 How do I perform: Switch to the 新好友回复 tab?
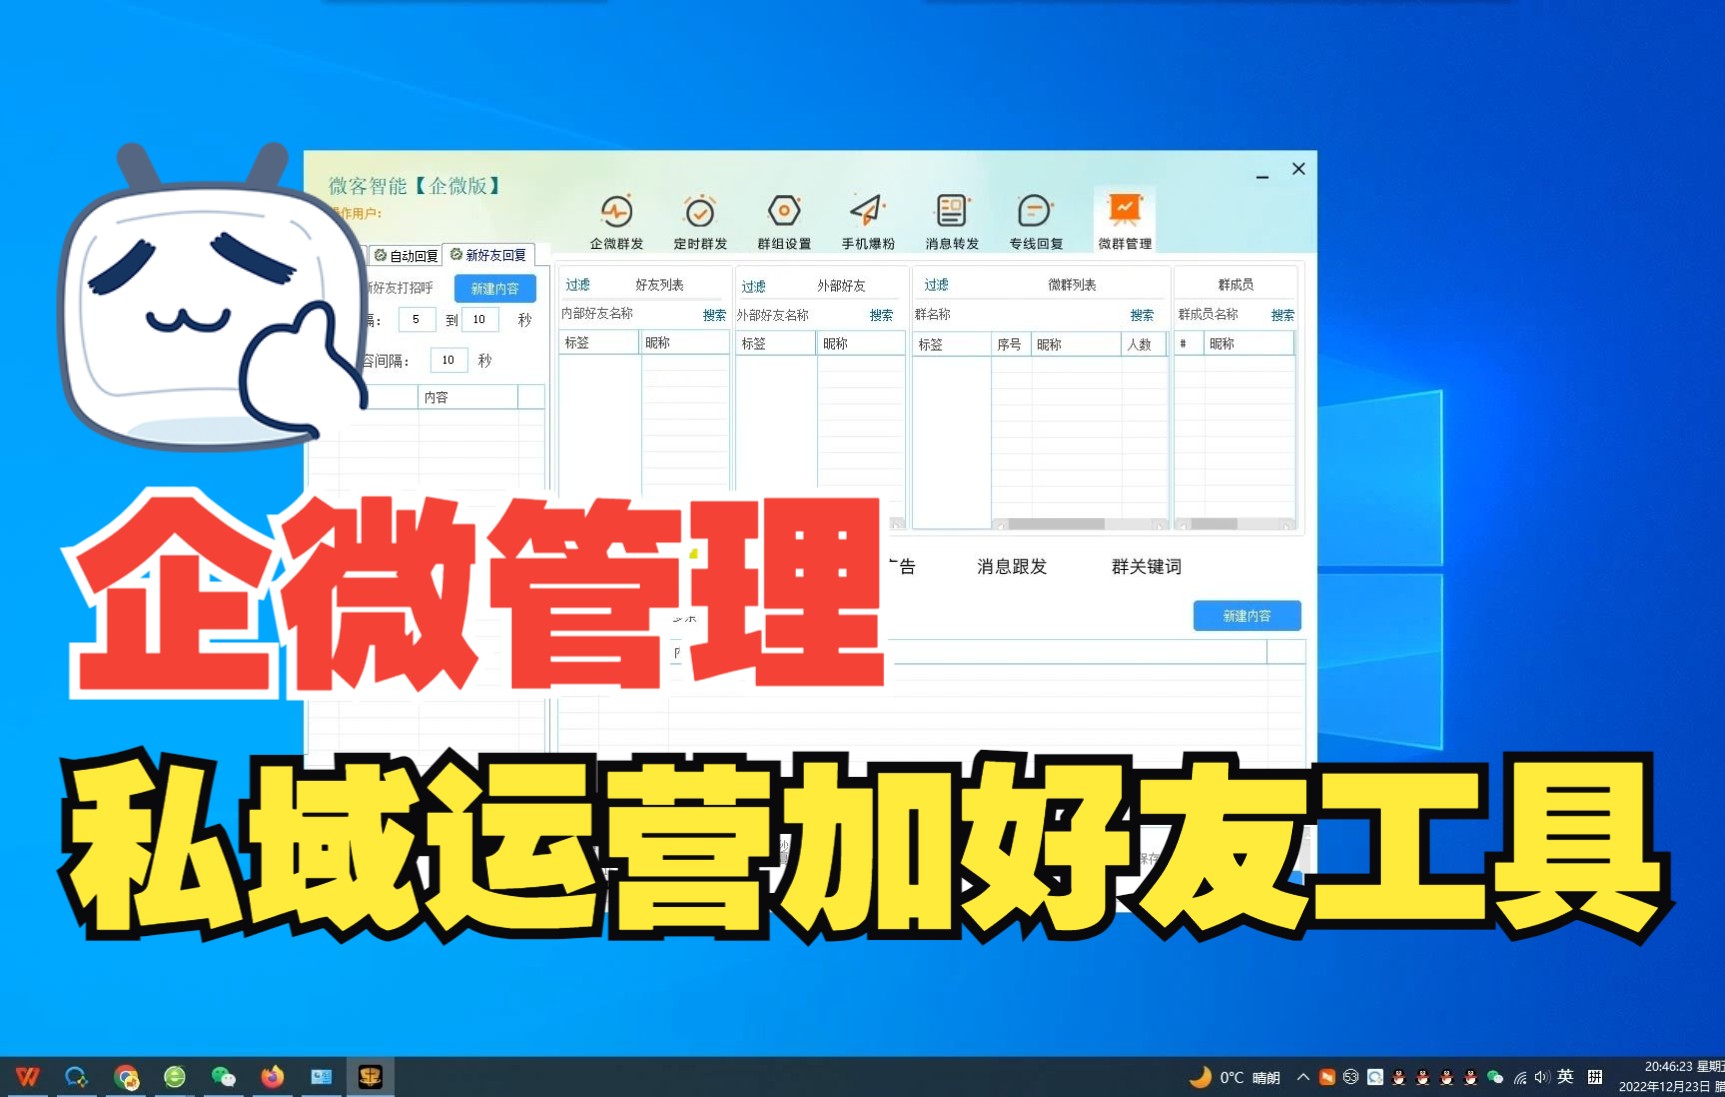[488, 255]
